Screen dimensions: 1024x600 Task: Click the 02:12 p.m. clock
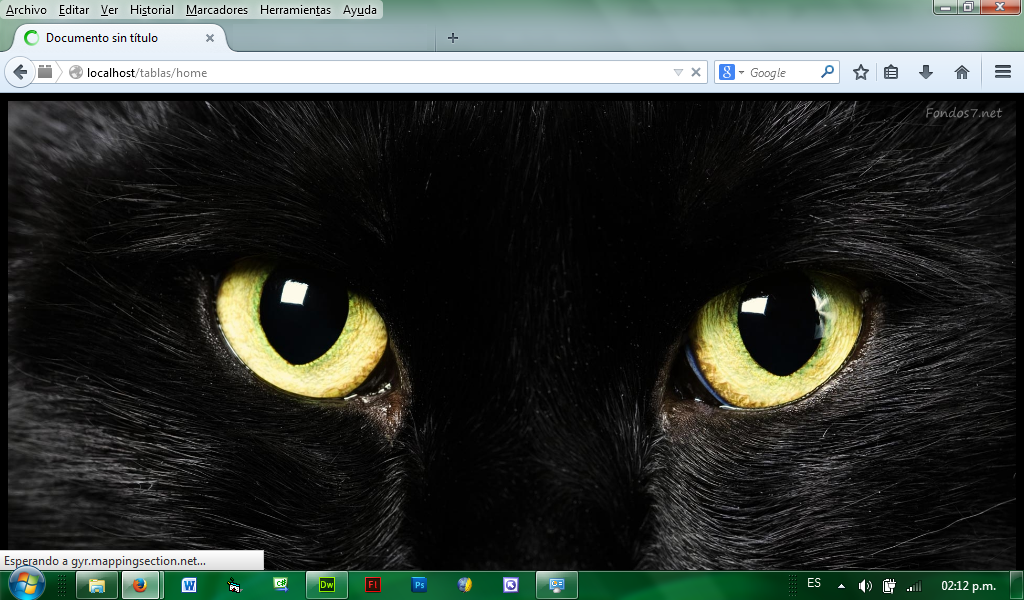(968, 586)
